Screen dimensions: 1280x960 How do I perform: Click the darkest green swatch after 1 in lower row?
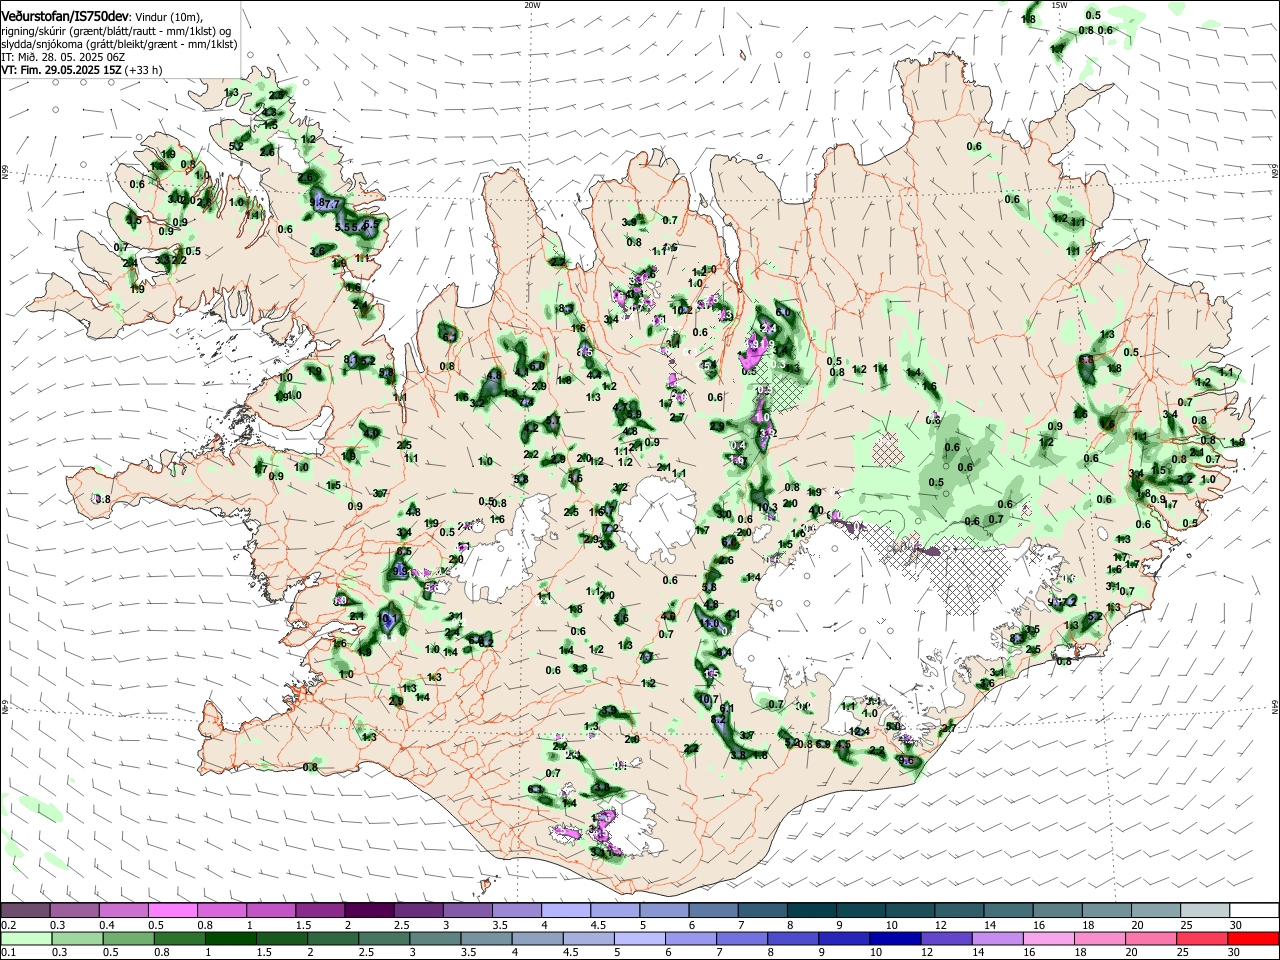click(231, 938)
